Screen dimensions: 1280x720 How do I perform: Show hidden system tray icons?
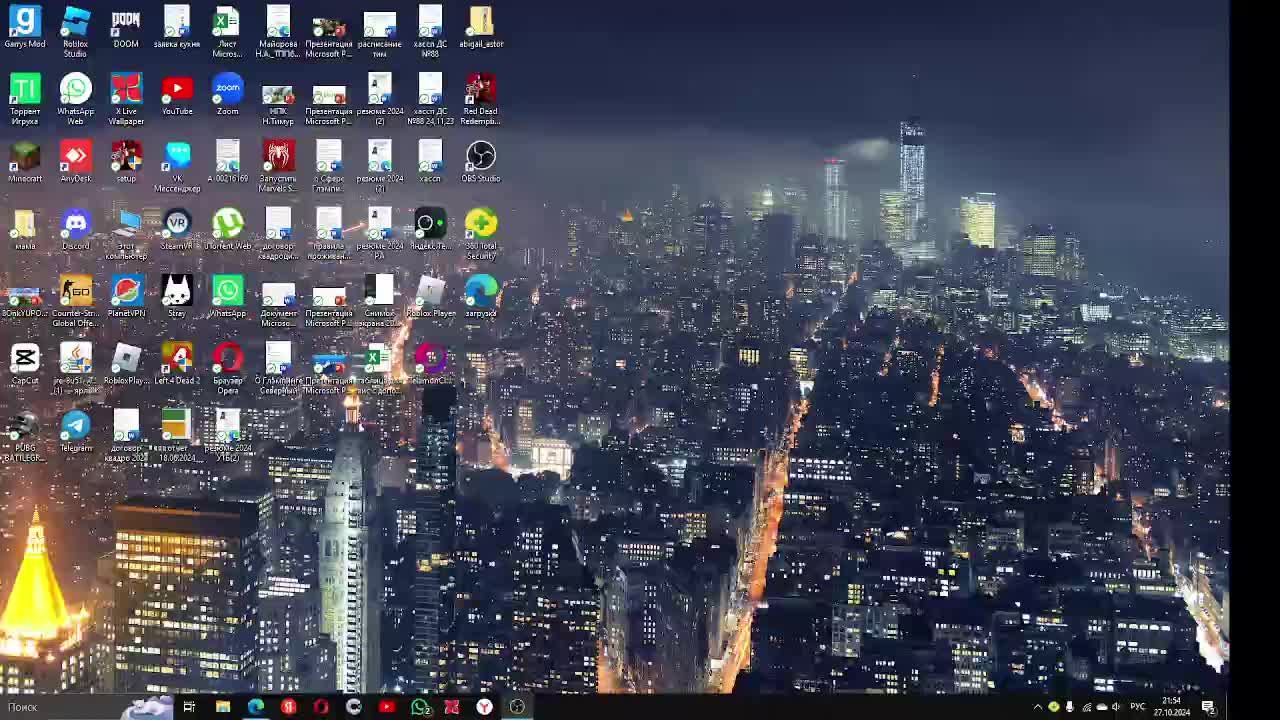click(x=1038, y=707)
